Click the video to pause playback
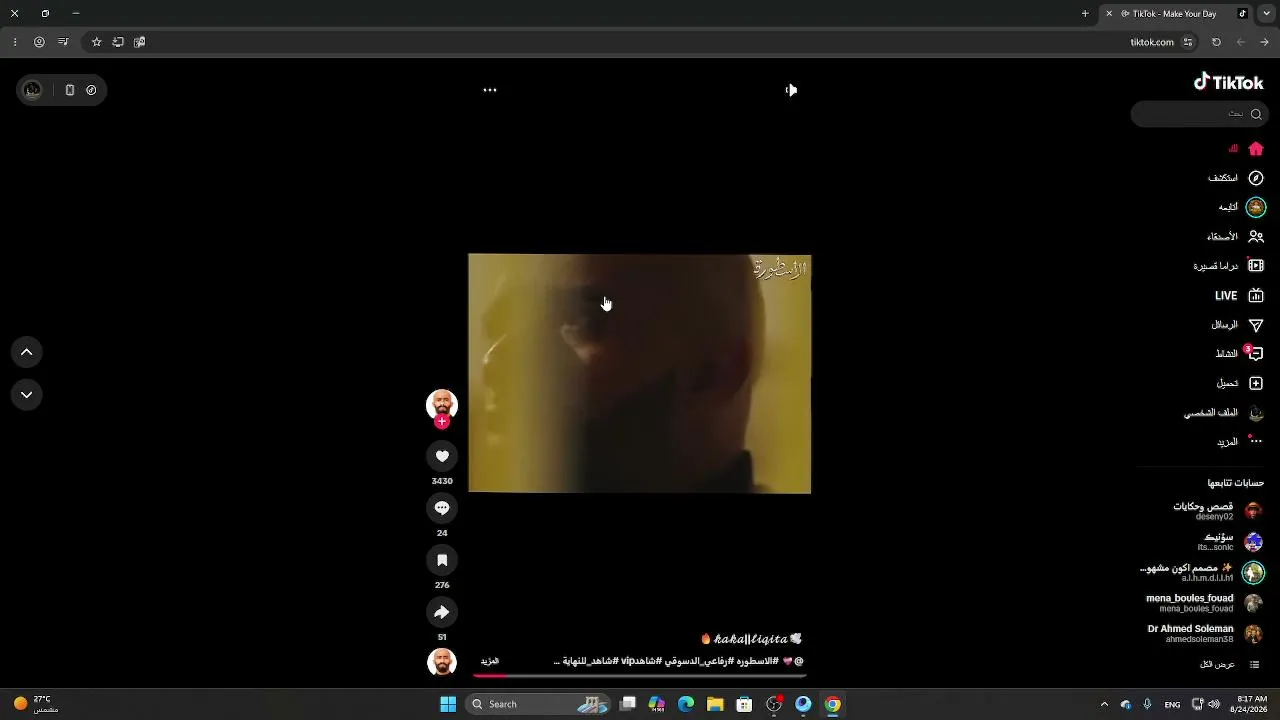Viewport: 1280px width, 720px height. (x=640, y=373)
